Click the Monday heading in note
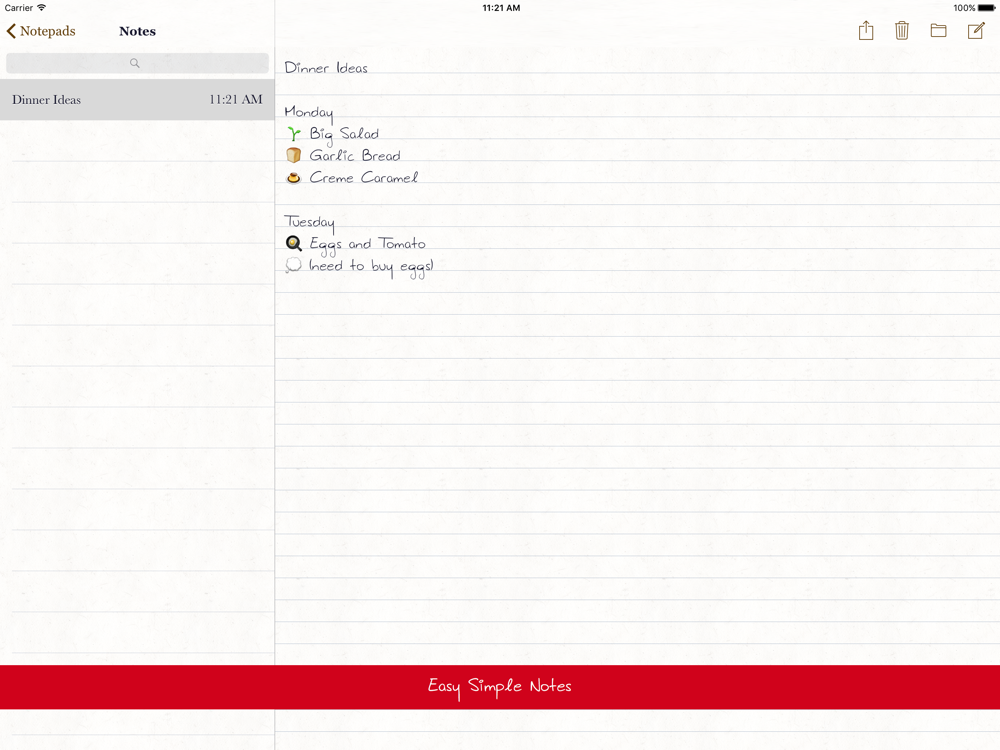The height and width of the screenshot is (750, 1000). tap(309, 112)
